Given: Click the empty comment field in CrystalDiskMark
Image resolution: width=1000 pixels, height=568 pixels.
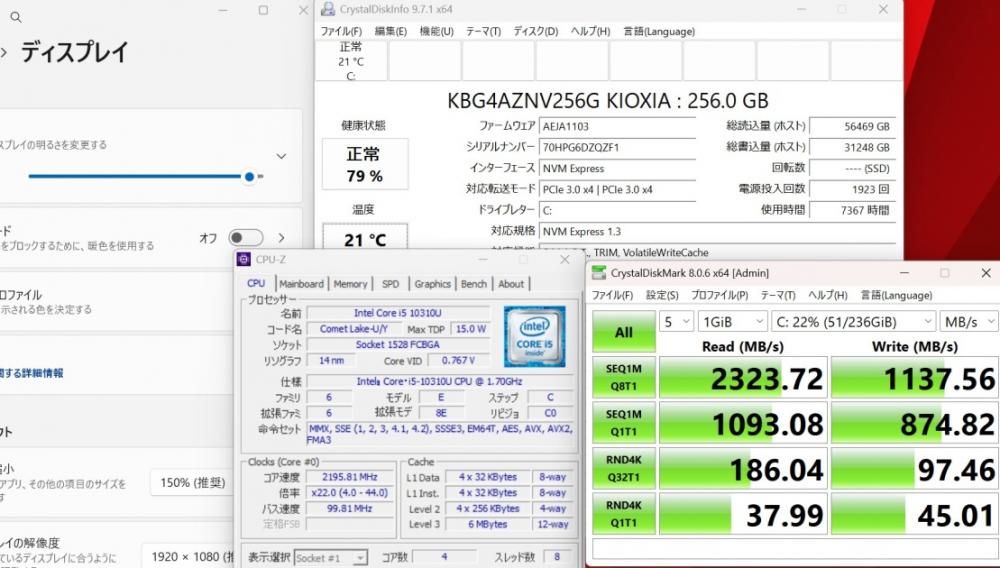Looking at the screenshot, I should (795, 549).
